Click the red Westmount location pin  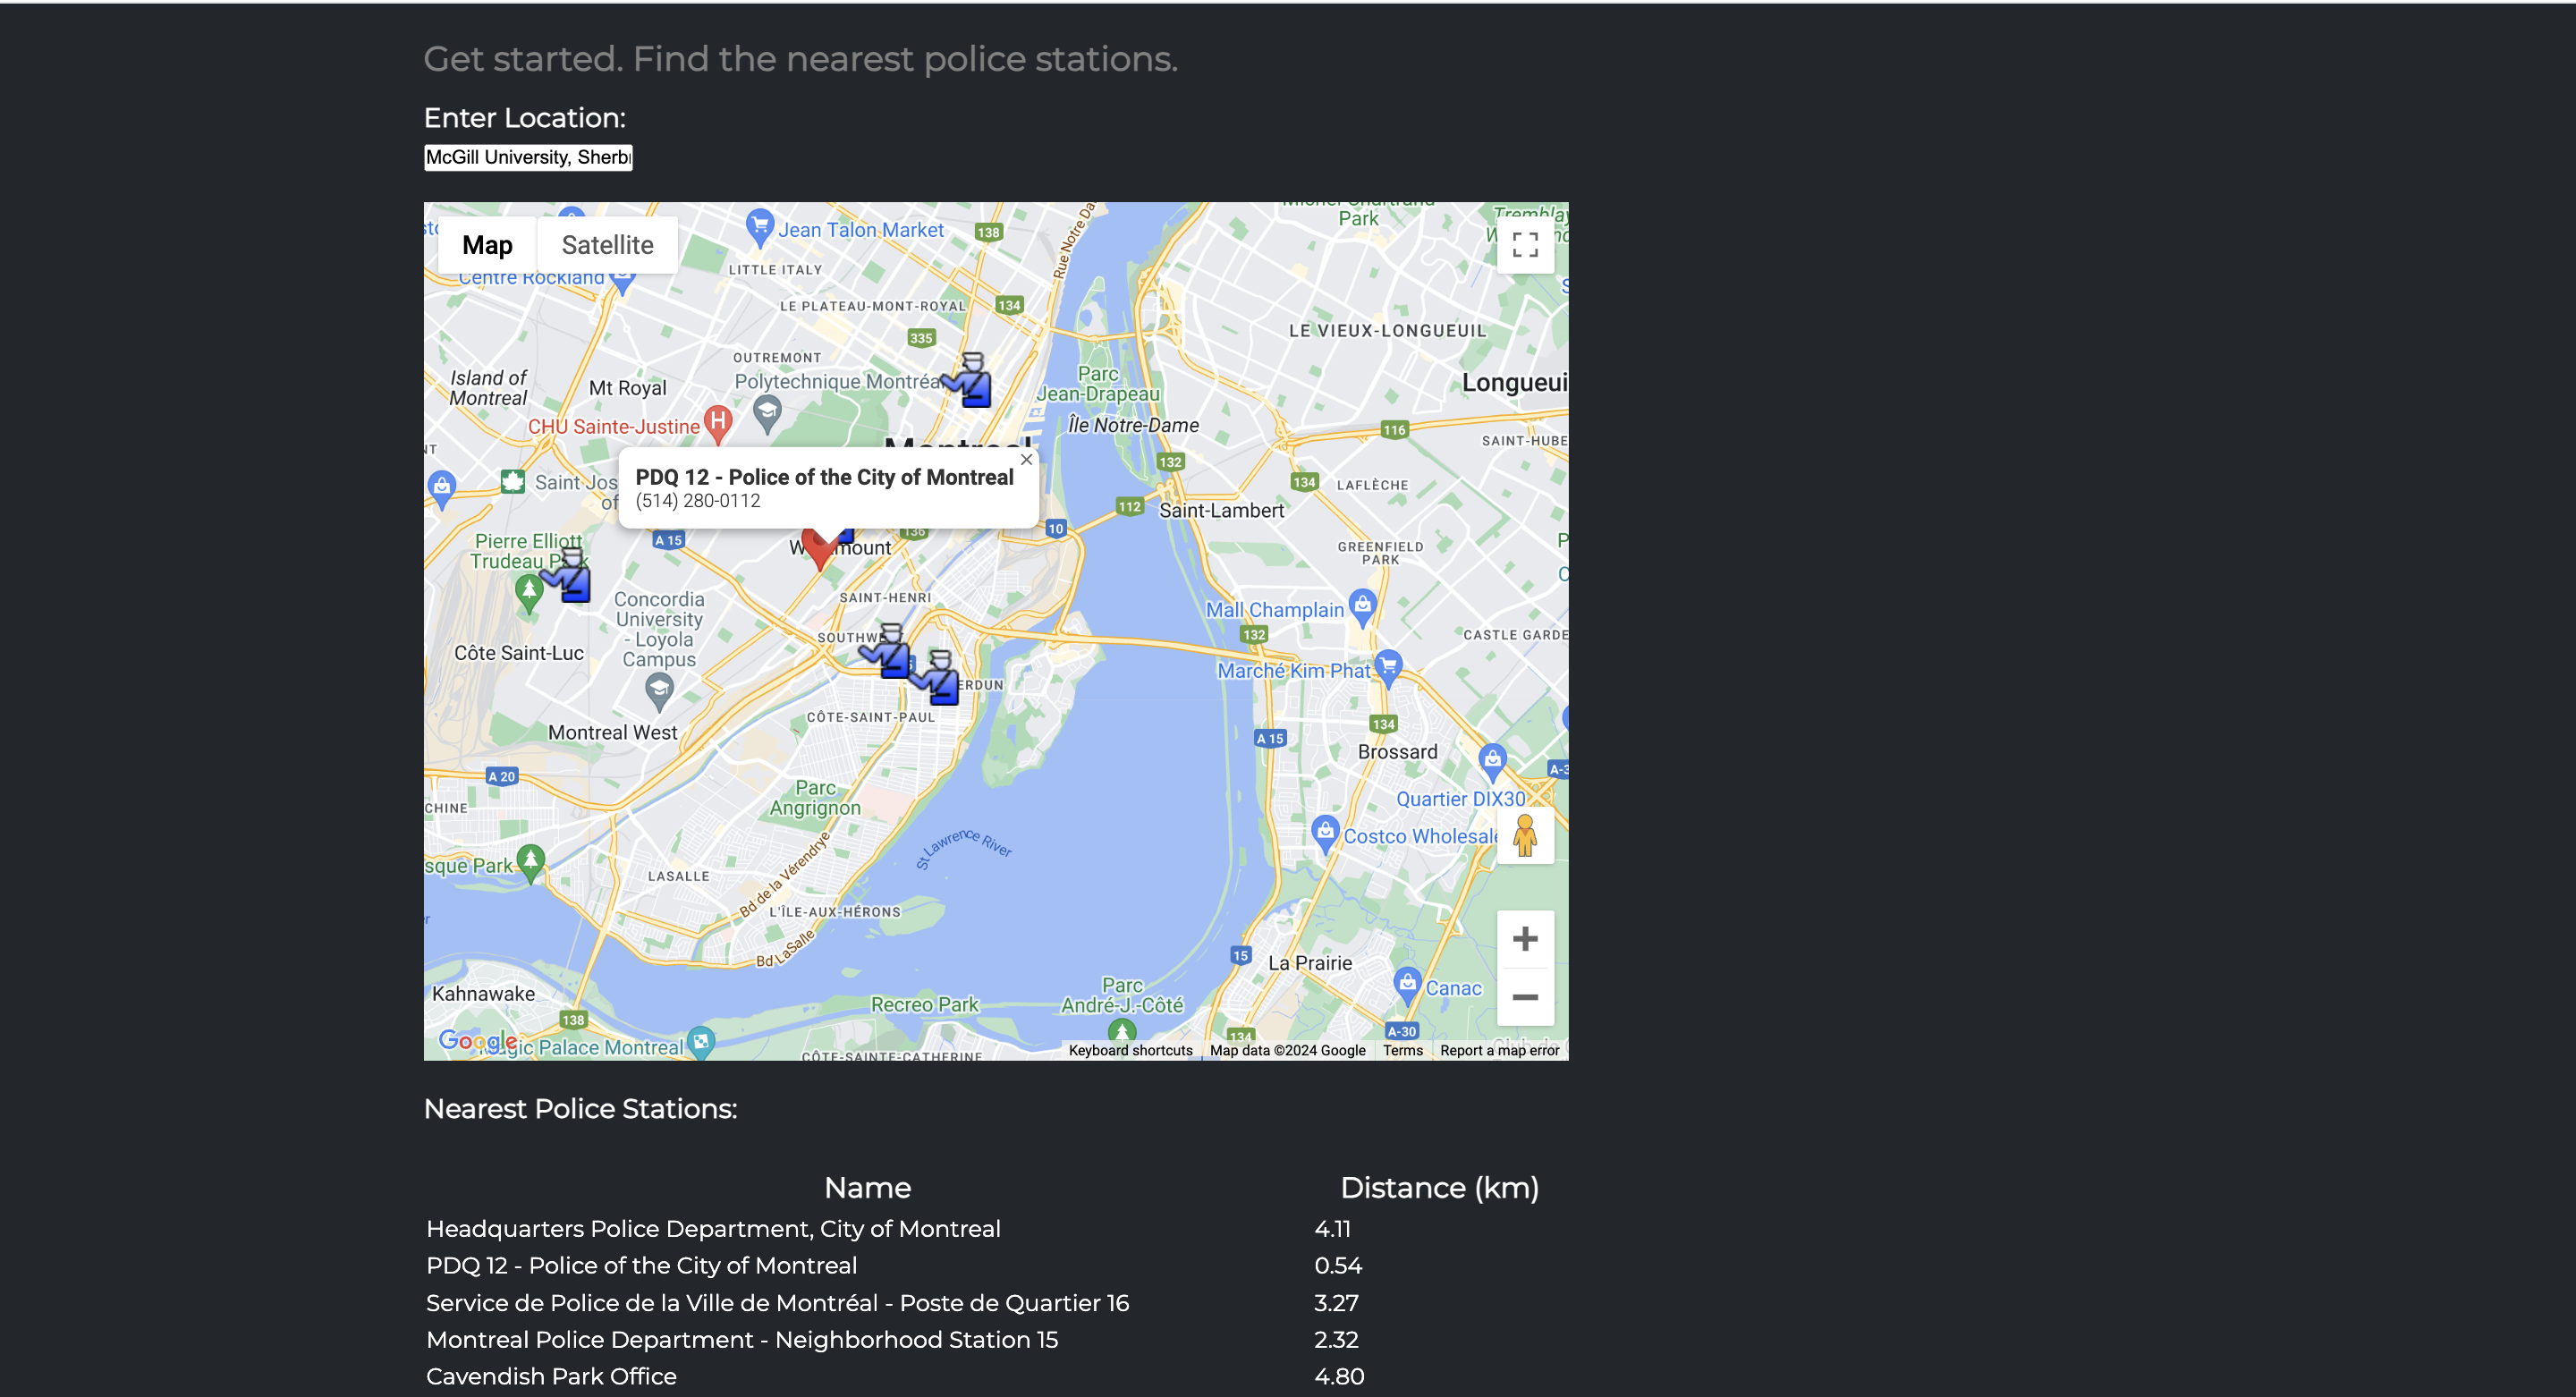tap(819, 549)
